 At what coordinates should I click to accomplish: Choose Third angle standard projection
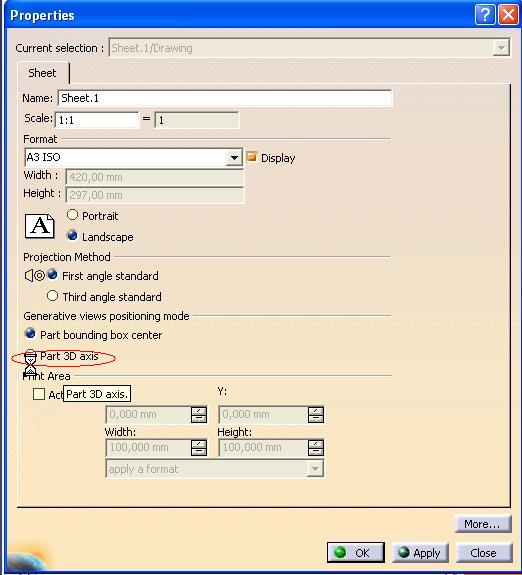(52, 296)
